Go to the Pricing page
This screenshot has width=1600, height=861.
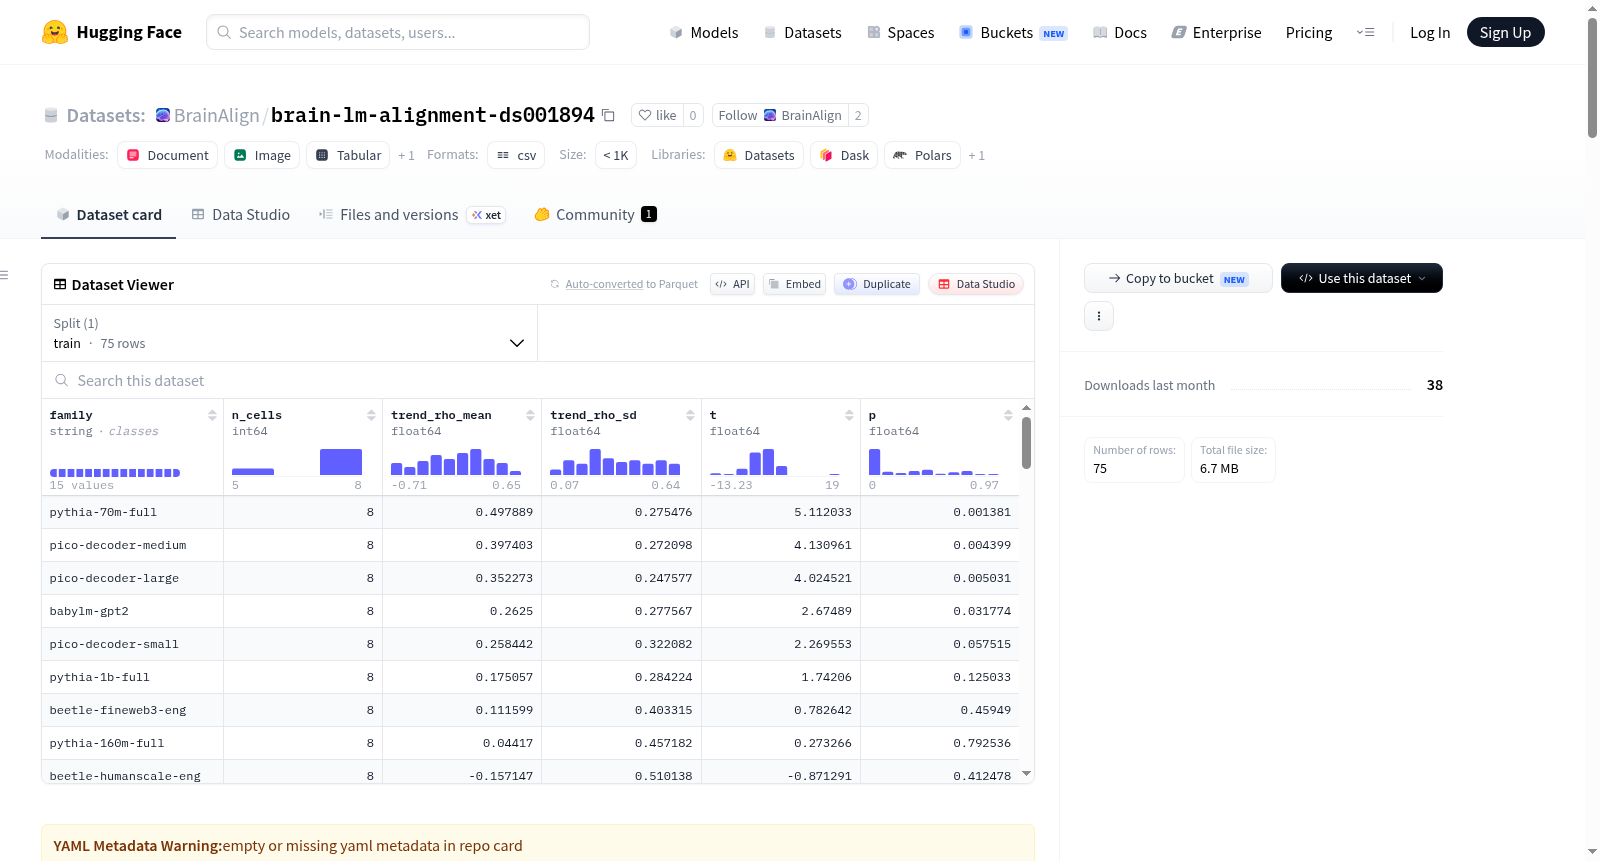coord(1309,33)
